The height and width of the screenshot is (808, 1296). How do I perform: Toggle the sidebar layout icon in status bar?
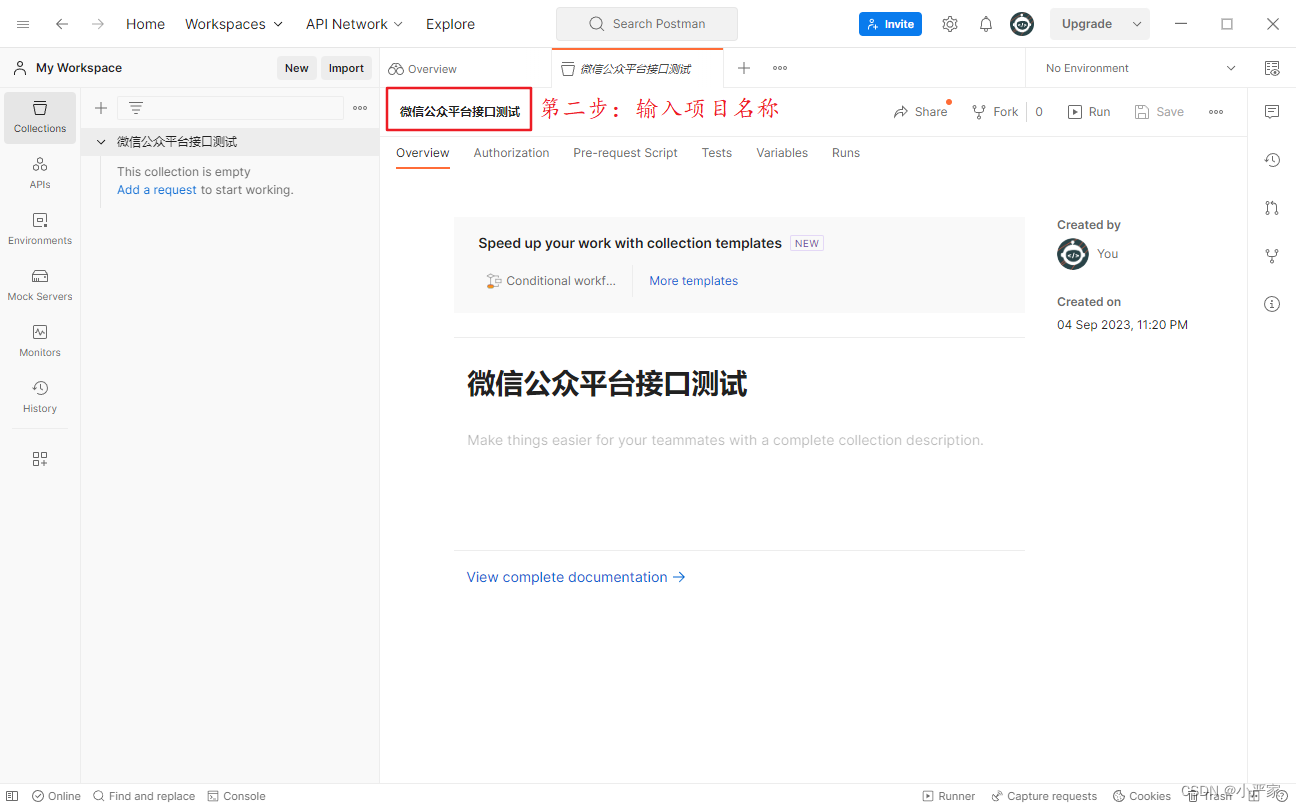[x=12, y=796]
